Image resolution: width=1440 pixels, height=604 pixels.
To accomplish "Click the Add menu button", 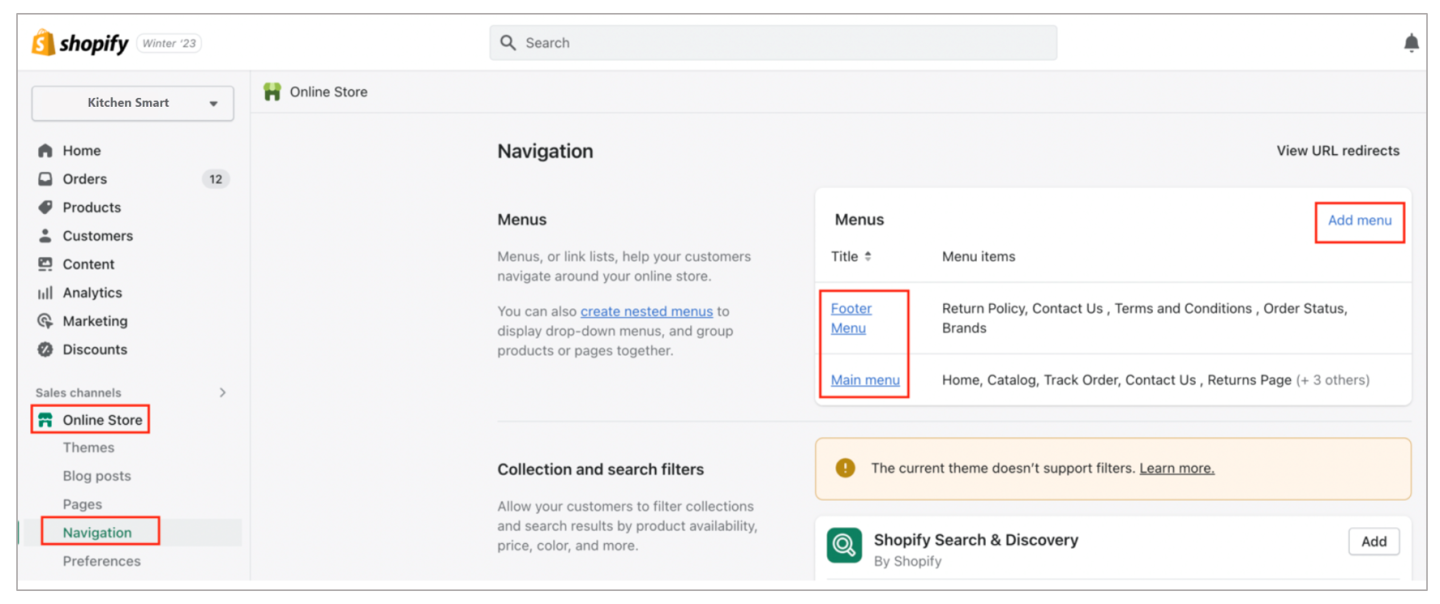I will click(x=1358, y=221).
